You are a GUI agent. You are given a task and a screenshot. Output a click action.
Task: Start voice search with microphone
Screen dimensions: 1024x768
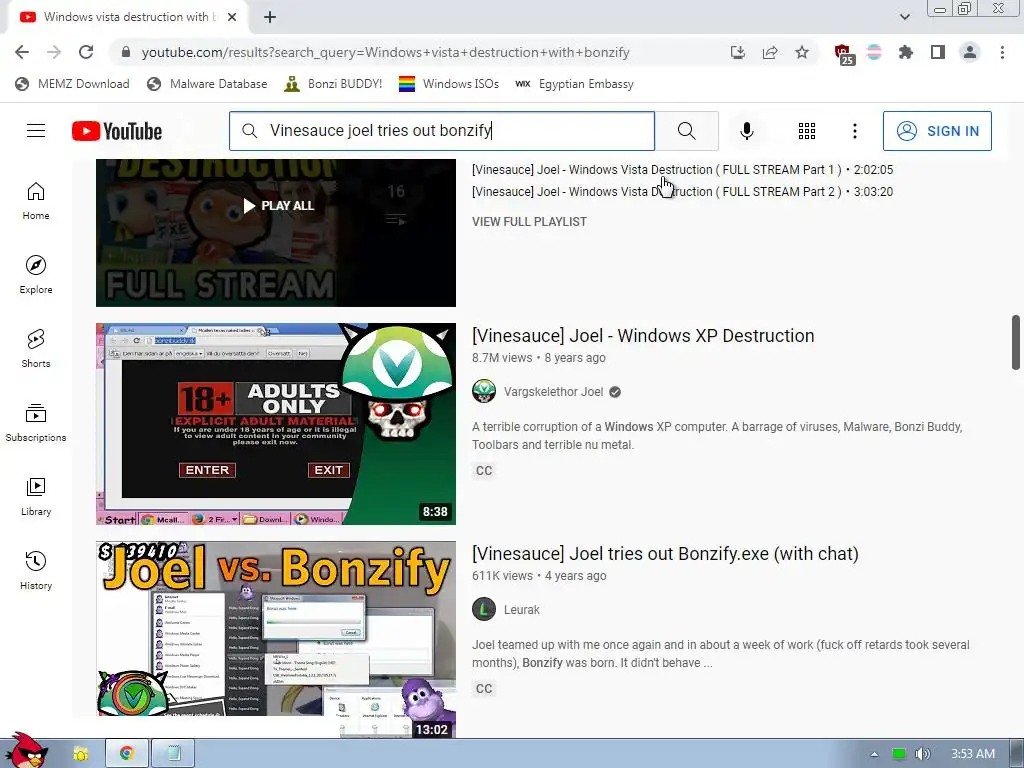[x=746, y=131]
